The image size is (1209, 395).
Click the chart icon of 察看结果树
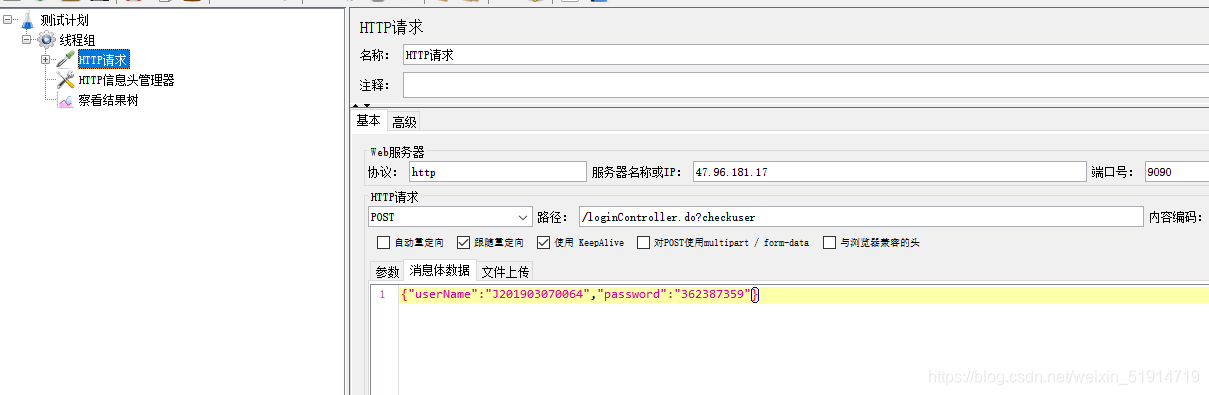tap(66, 100)
